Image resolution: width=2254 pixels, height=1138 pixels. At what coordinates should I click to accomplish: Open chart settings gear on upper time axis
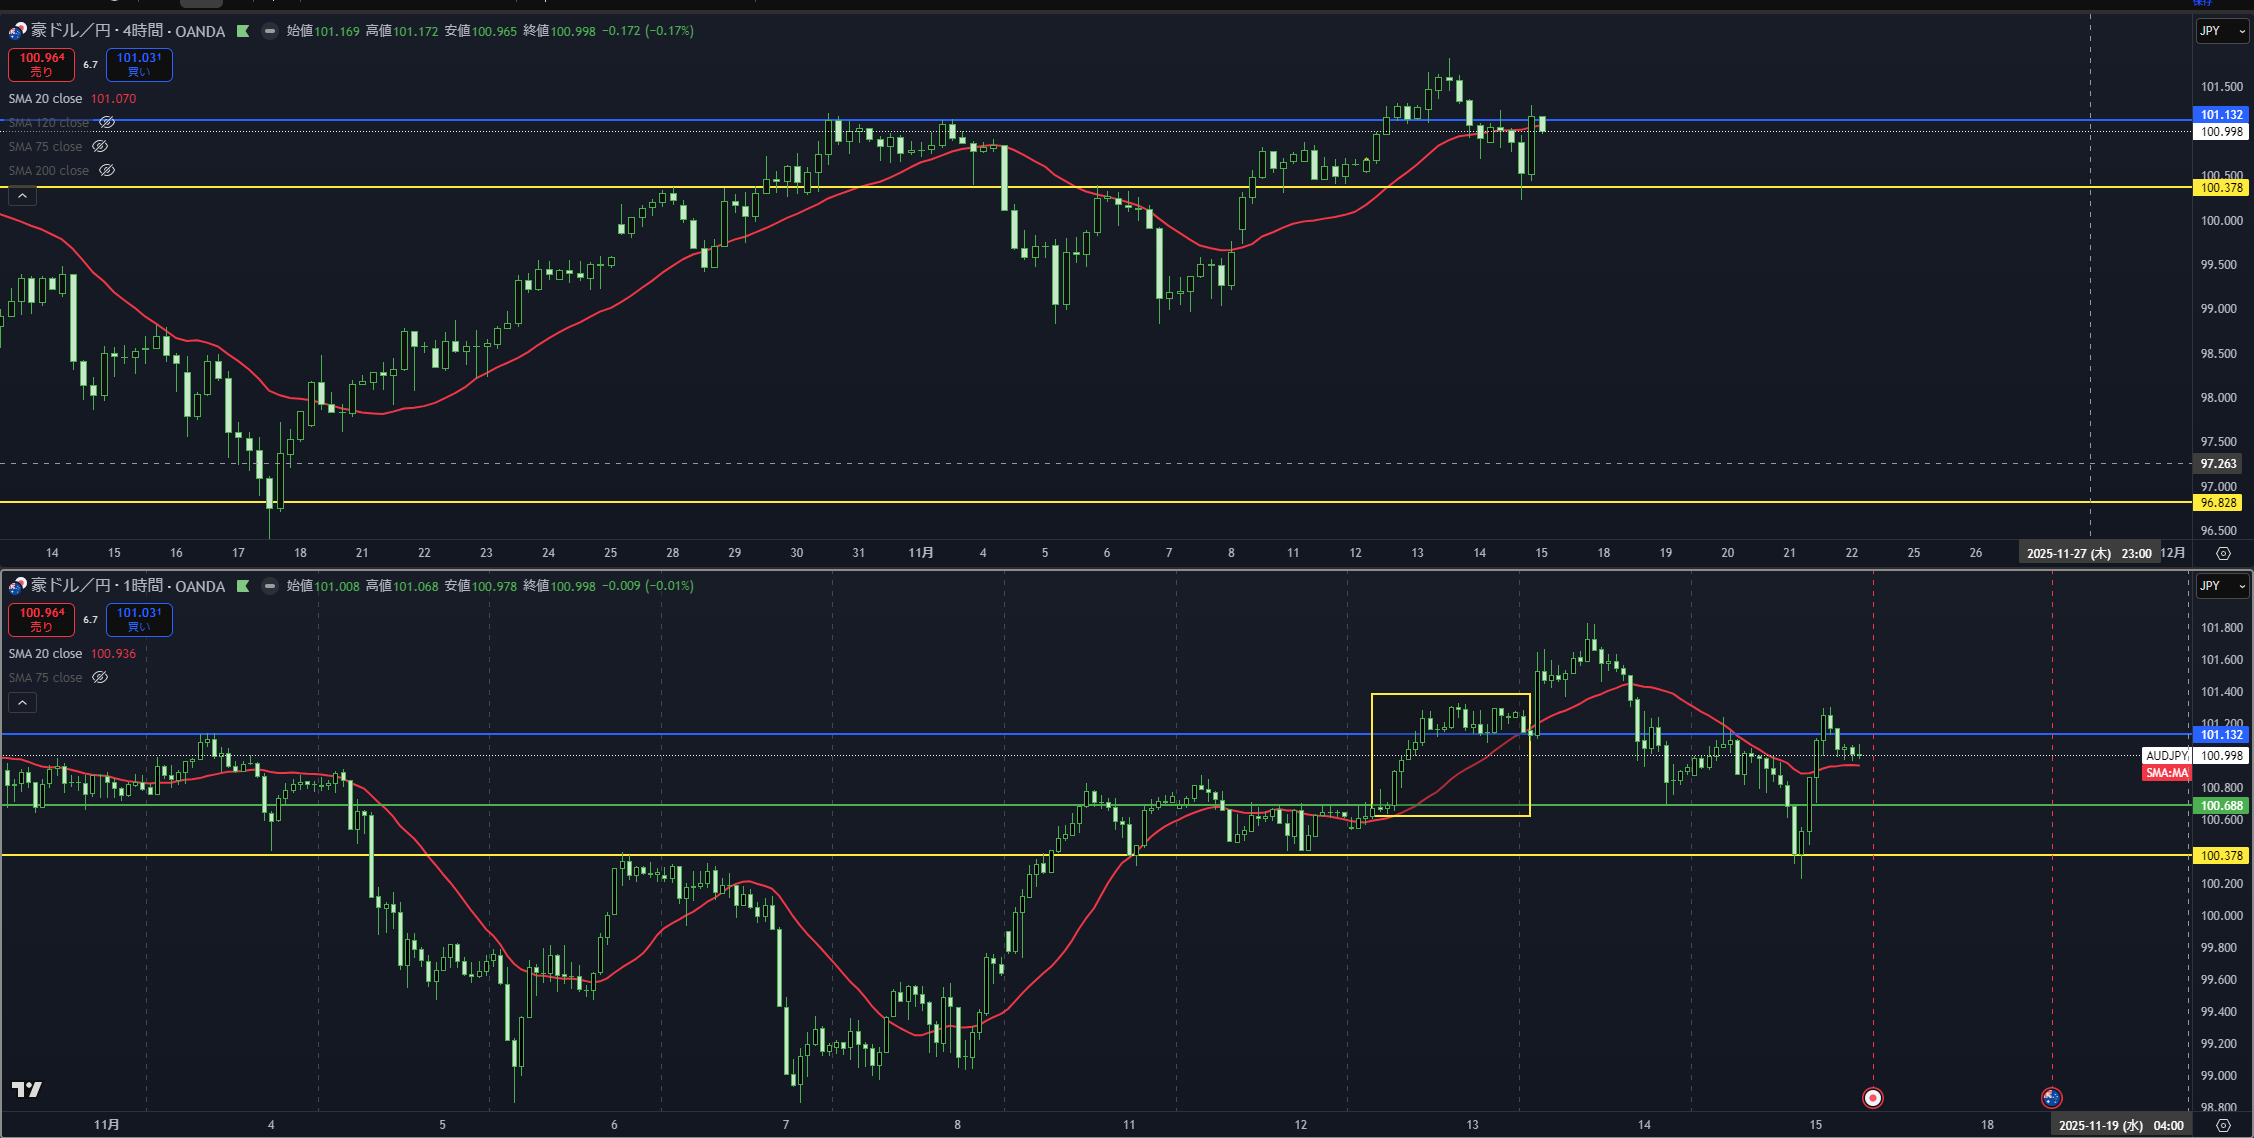2223,553
